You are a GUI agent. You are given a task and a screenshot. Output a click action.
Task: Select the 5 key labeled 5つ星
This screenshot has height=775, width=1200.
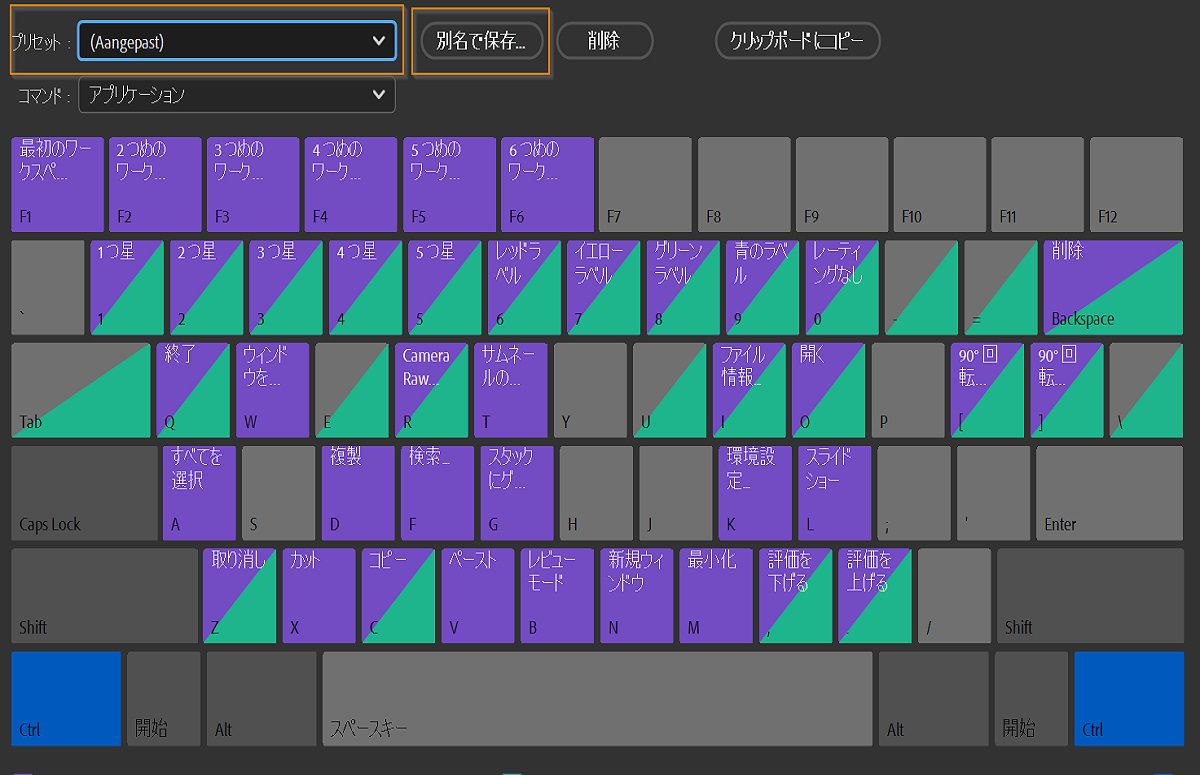[445, 287]
